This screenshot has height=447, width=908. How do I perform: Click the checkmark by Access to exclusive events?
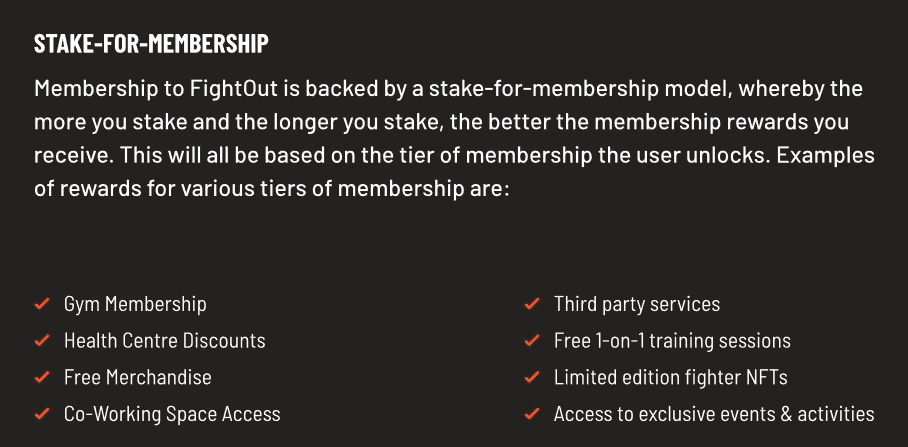[x=532, y=414]
